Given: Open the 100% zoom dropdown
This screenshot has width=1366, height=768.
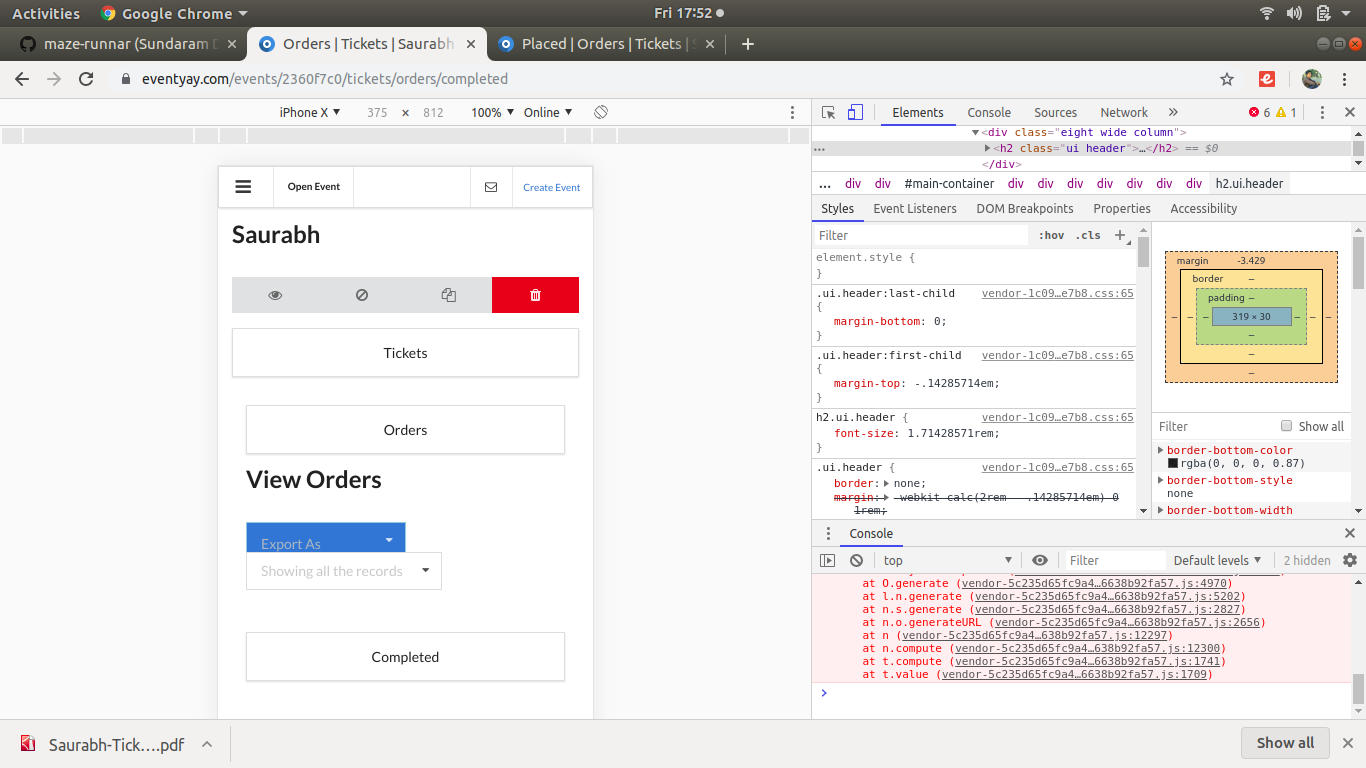Looking at the screenshot, I should click(493, 113).
